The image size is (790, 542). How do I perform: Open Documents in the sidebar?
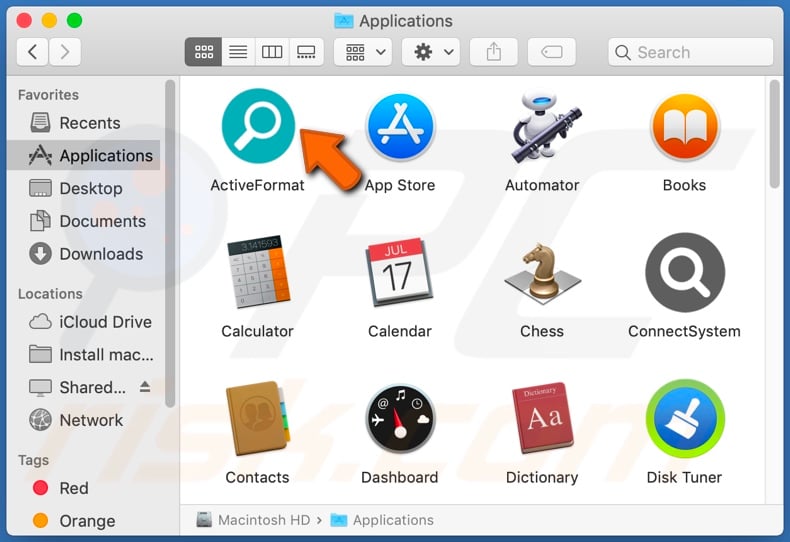[x=84, y=221]
